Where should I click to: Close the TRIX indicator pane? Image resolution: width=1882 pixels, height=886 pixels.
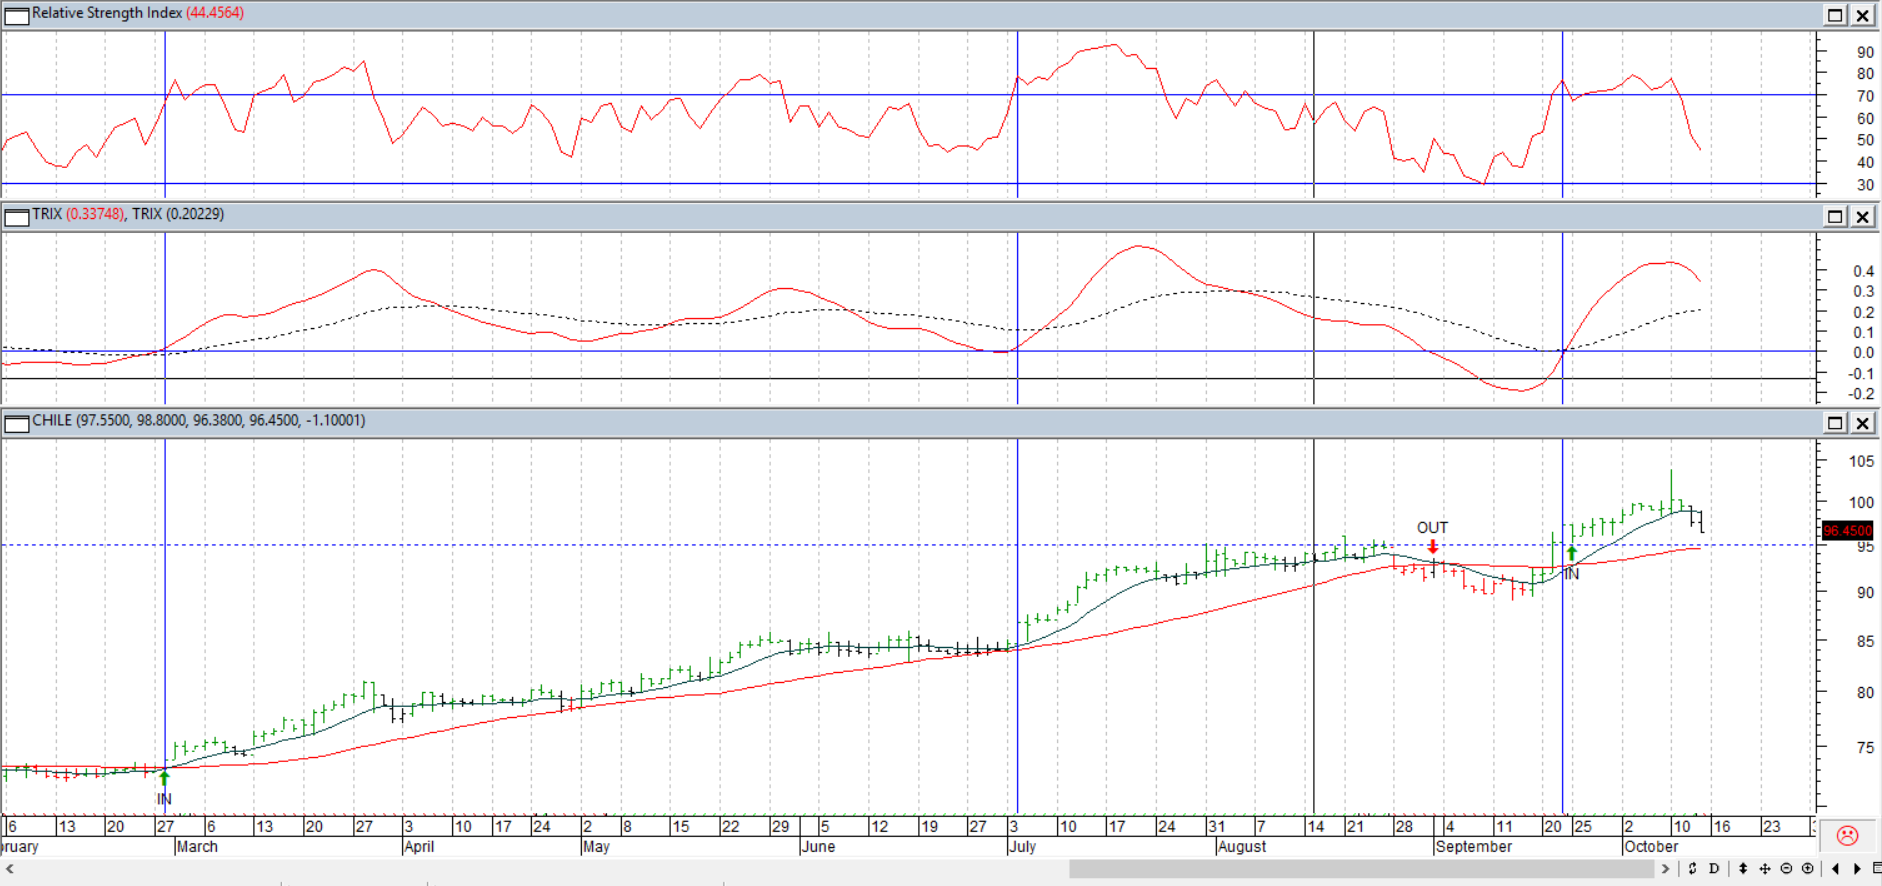[1863, 217]
